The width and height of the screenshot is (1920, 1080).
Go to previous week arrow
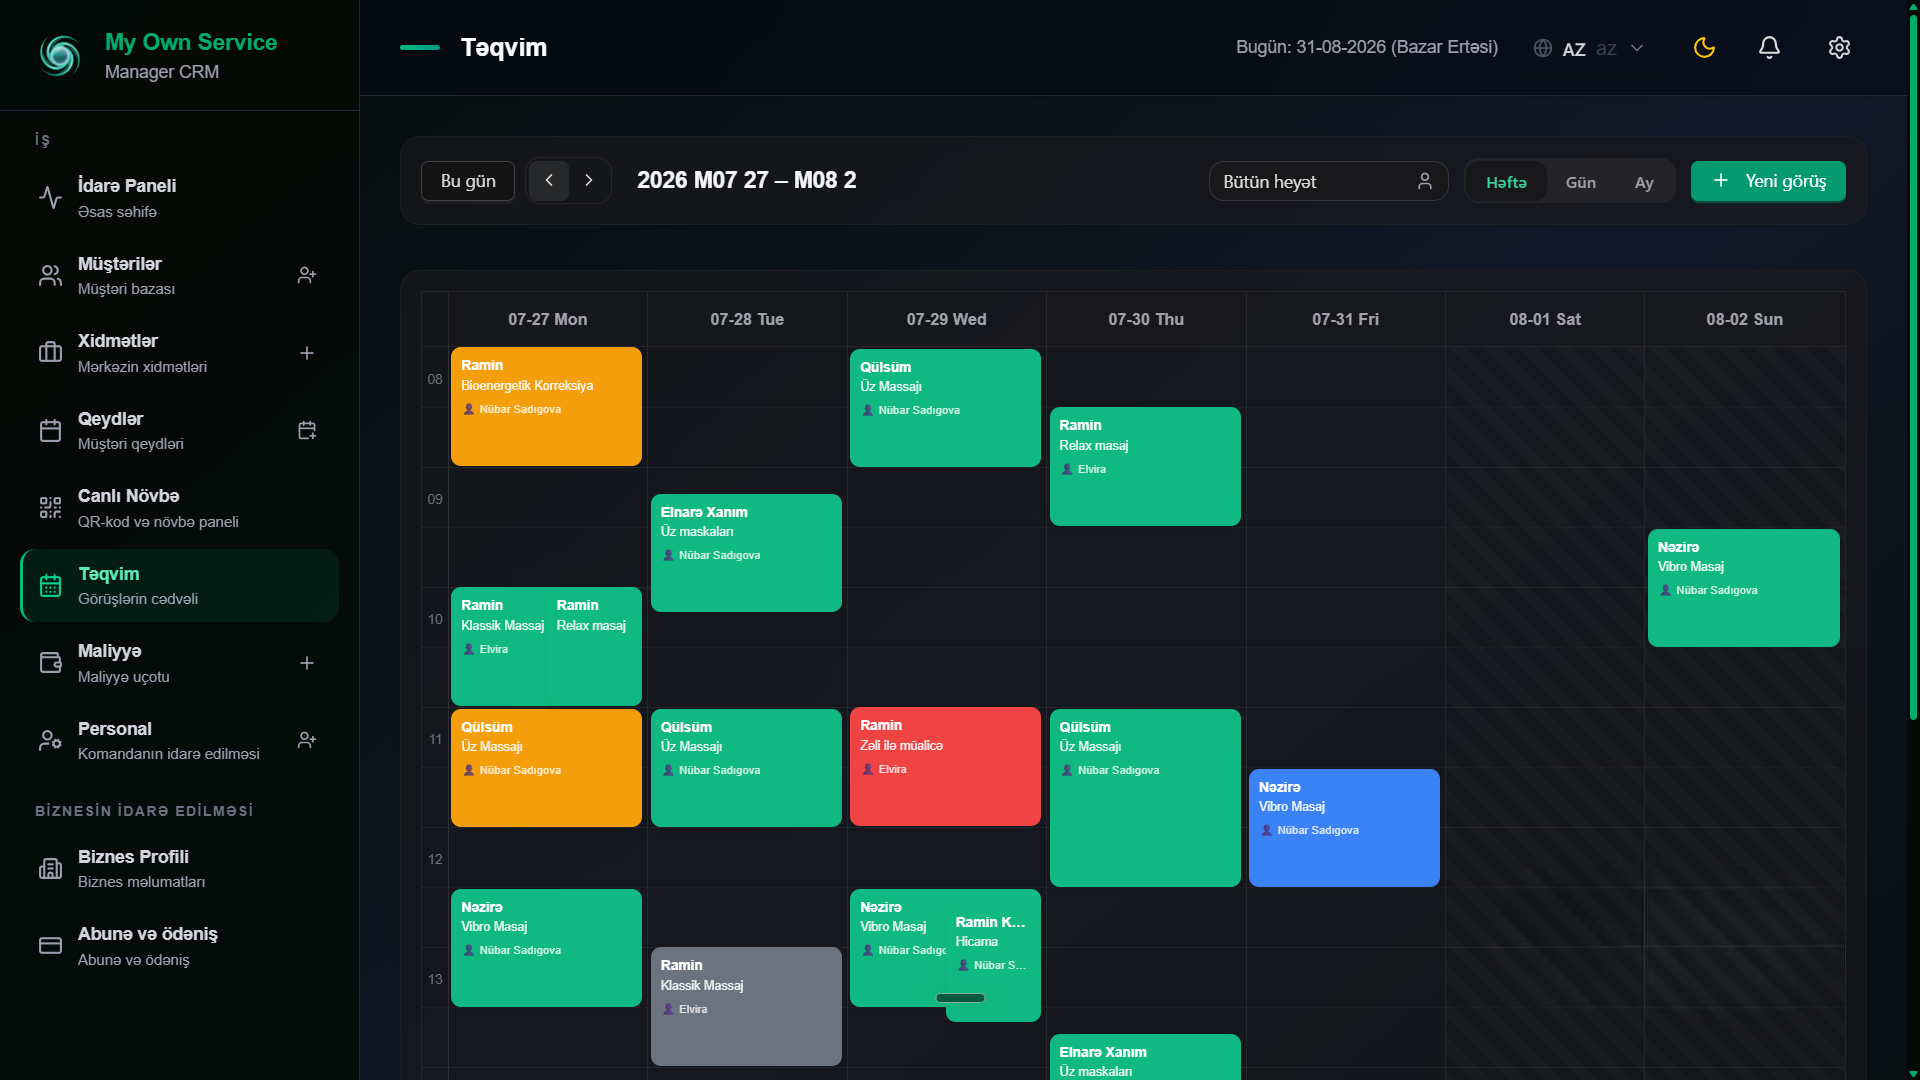tap(549, 181)
